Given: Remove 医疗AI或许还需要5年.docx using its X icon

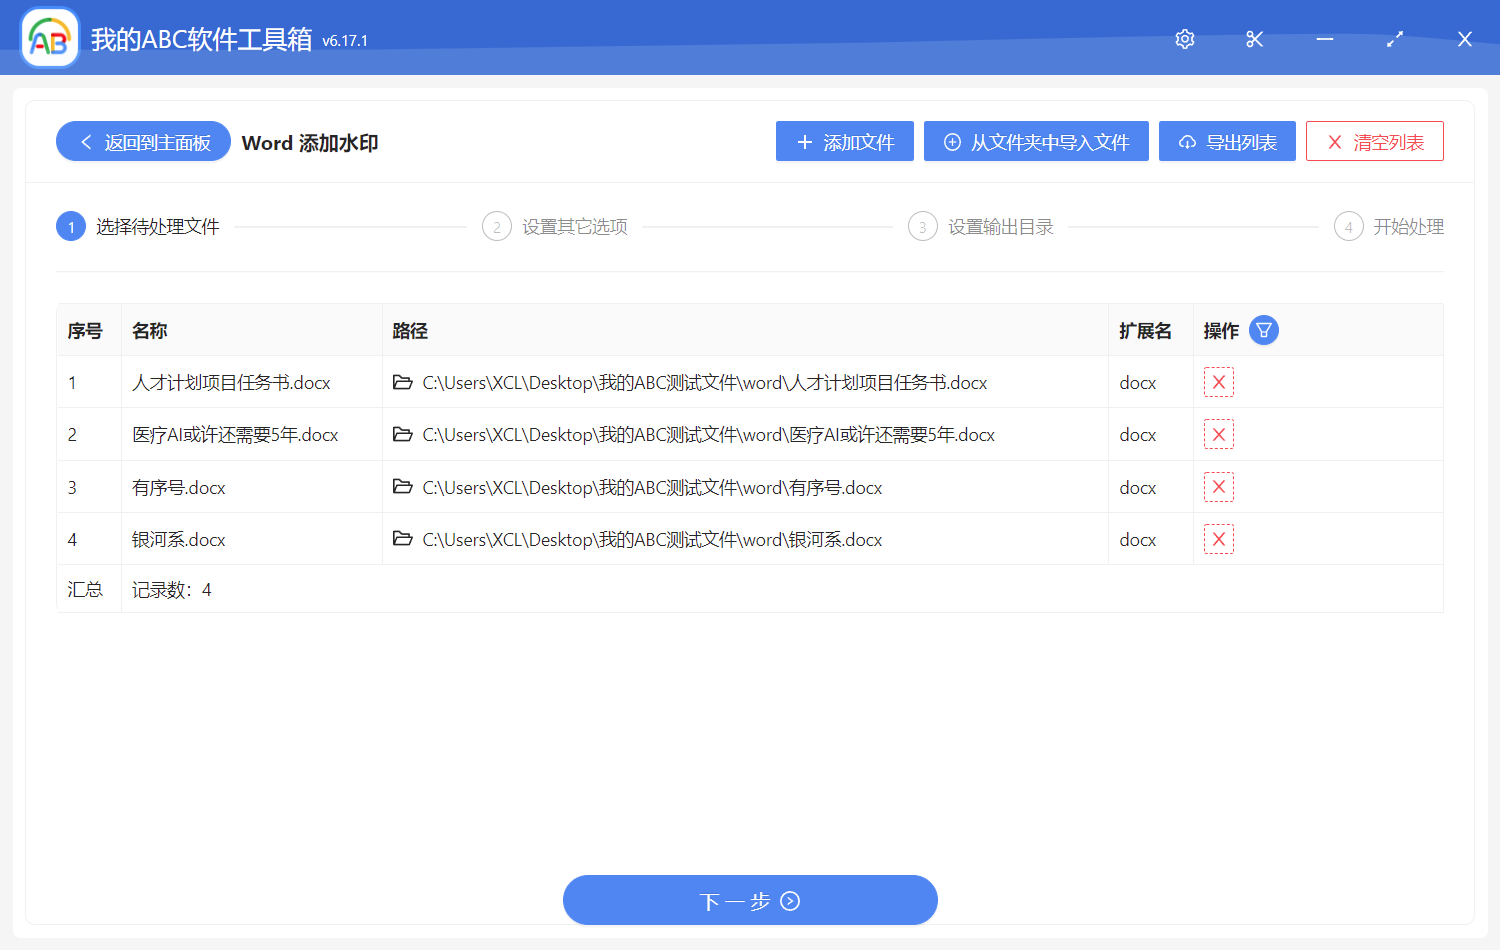Looking at the screenshot, I should 1219,434.
